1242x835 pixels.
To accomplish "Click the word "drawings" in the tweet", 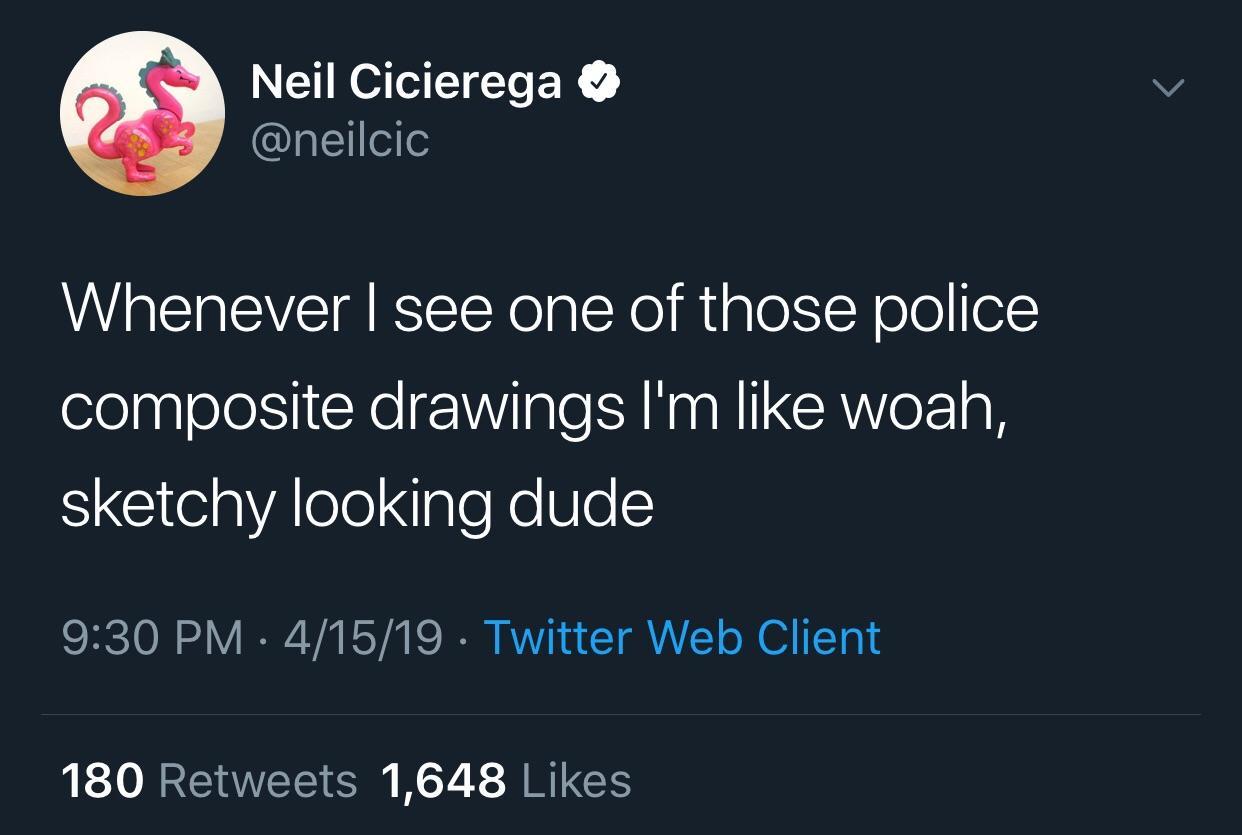I will pyautogui.click(x=497, y=409).
